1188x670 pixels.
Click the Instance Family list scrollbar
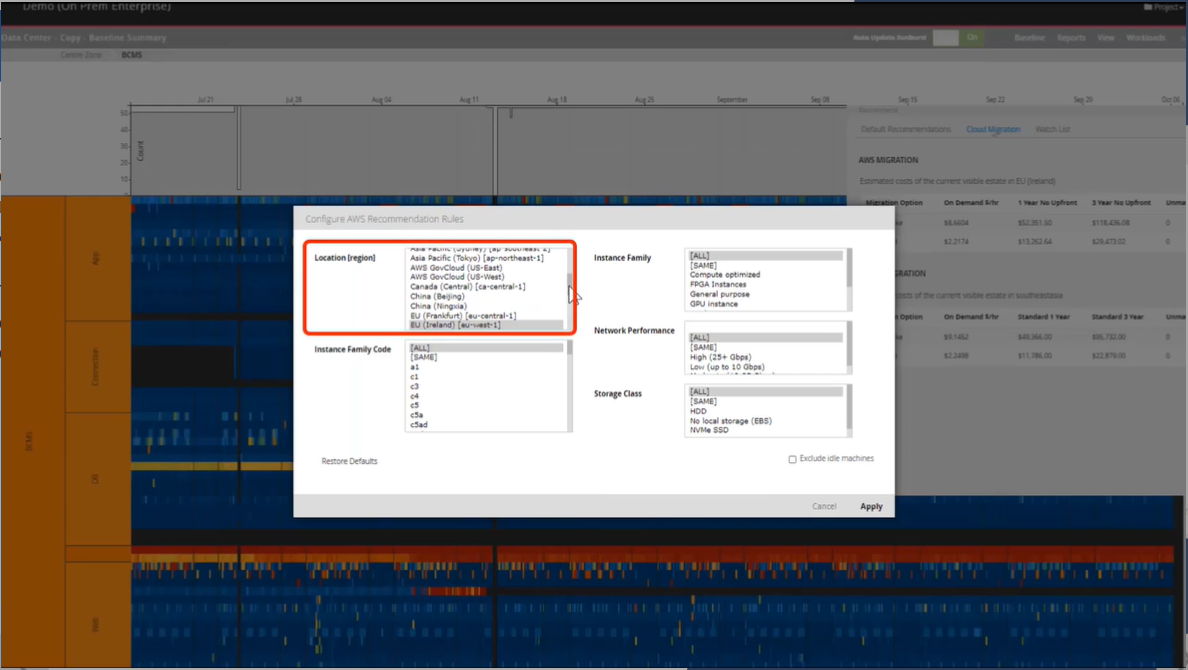pyautogui.click(x=849, y=280)
